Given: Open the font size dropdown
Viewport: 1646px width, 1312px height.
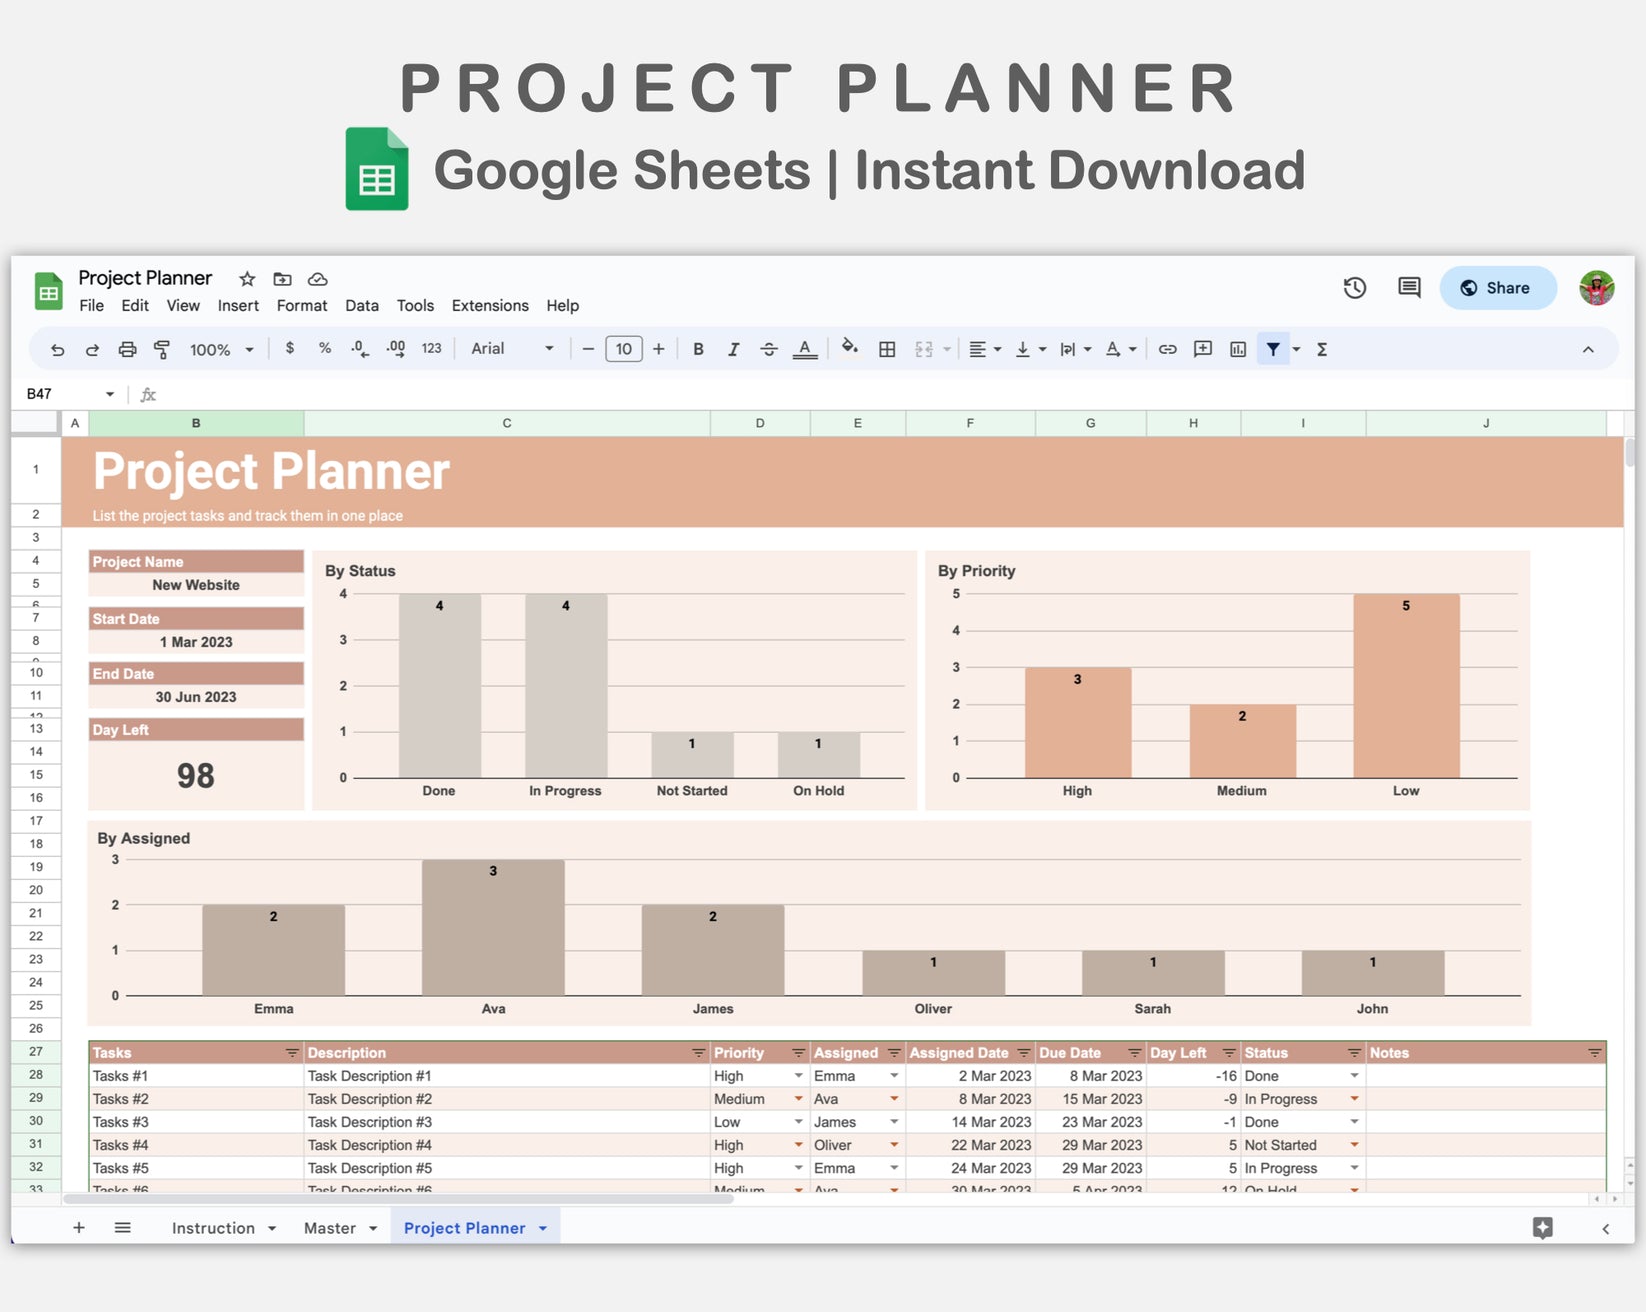Looking at the screenshot, I should click(623, 349).
